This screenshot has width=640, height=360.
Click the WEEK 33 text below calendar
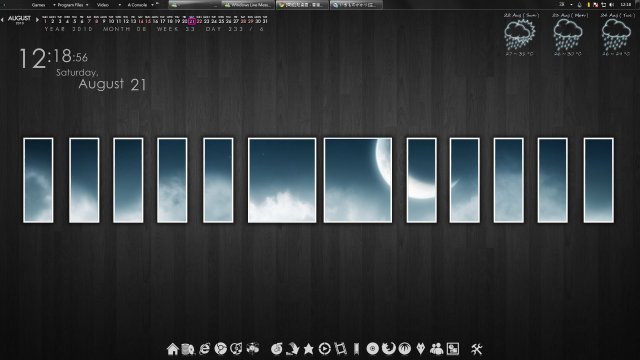tap(176, 29)
